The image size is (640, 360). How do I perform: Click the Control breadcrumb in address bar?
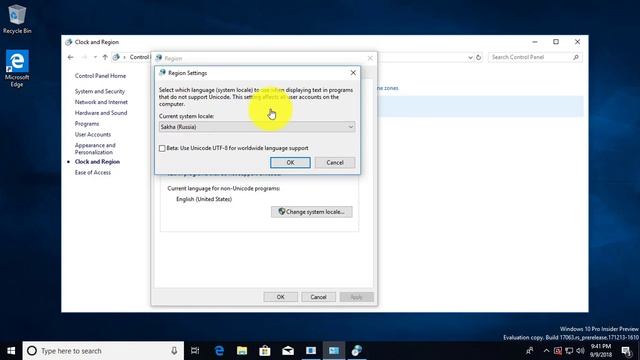140,57
